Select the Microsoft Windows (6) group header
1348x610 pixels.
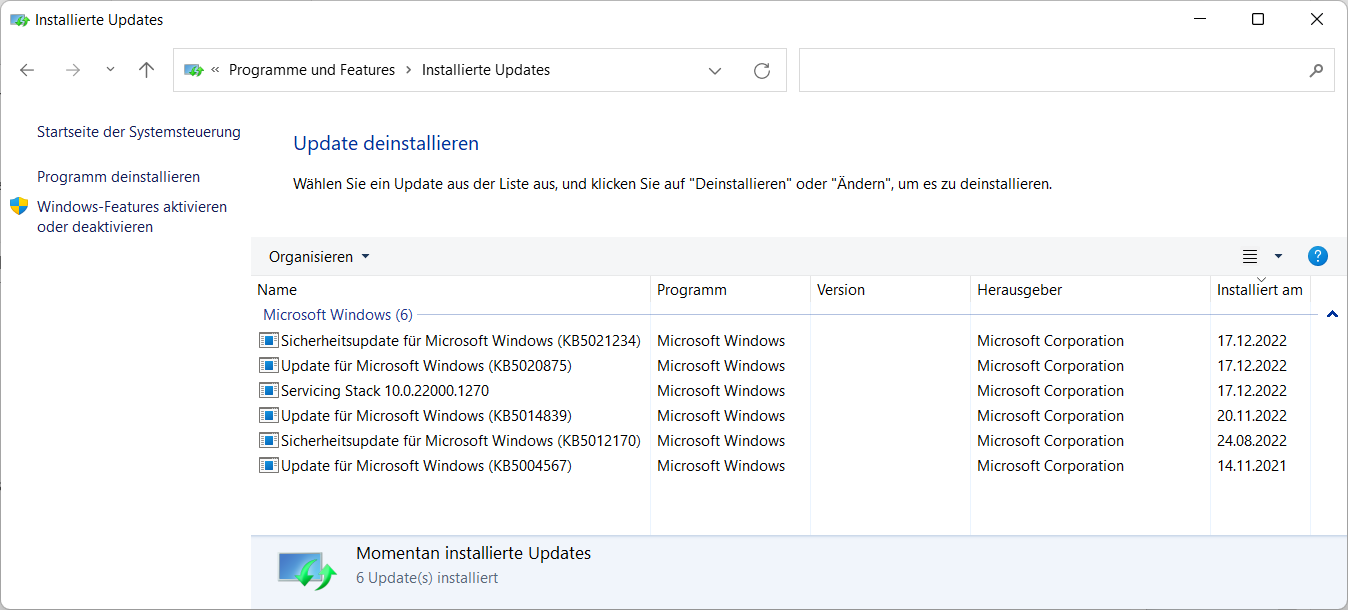[337, 315]
